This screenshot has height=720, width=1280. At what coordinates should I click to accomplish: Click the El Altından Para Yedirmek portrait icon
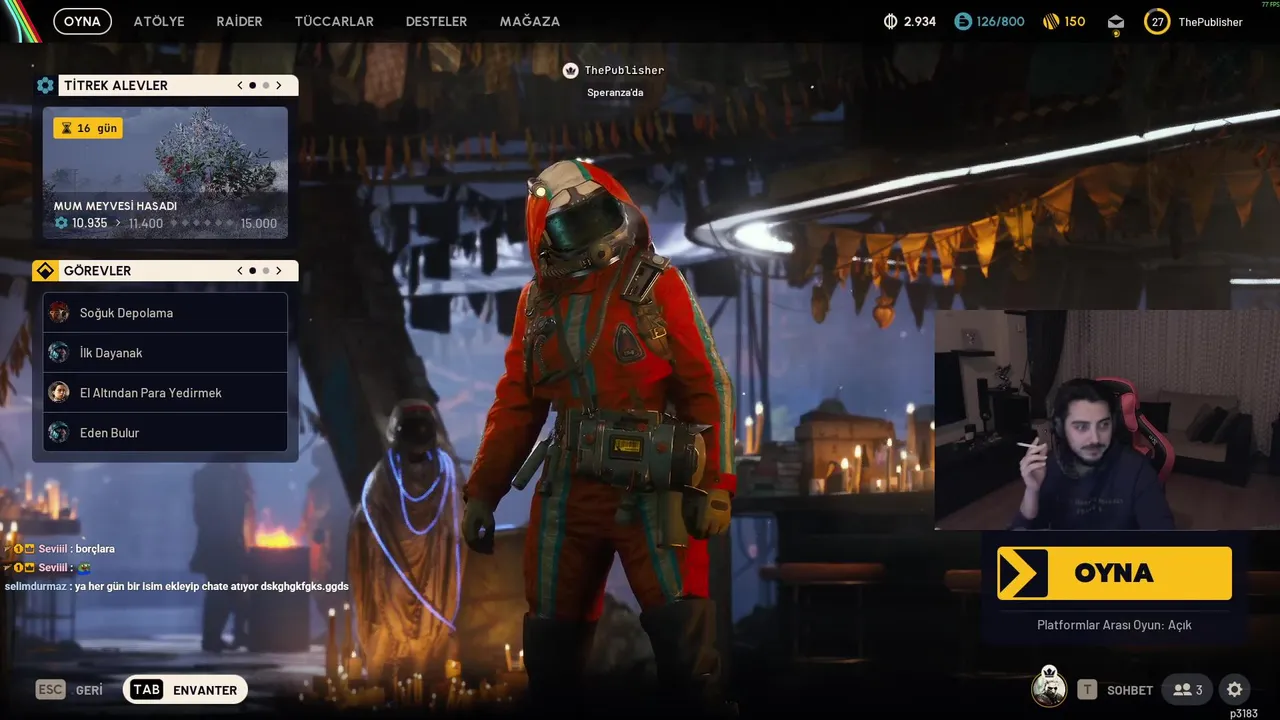click(x=59, y=393)
